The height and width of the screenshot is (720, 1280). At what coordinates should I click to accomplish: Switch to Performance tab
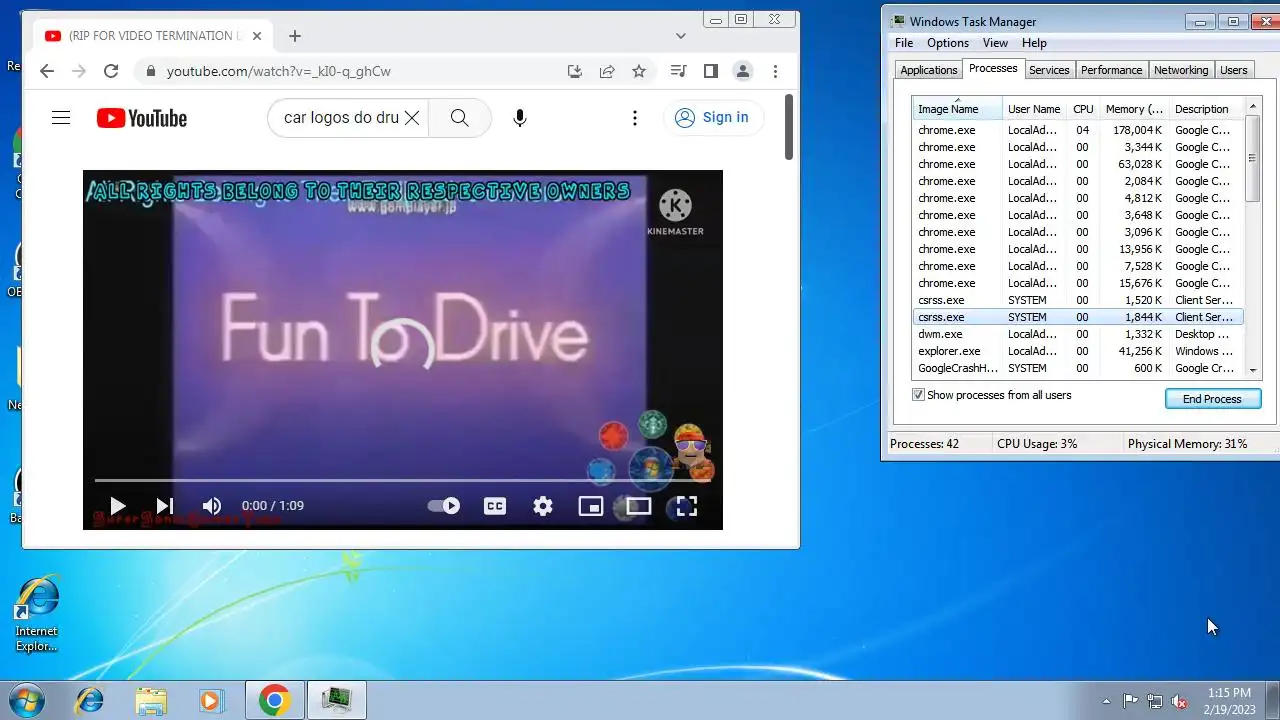pyautogui.click(x=1111, y=70)
